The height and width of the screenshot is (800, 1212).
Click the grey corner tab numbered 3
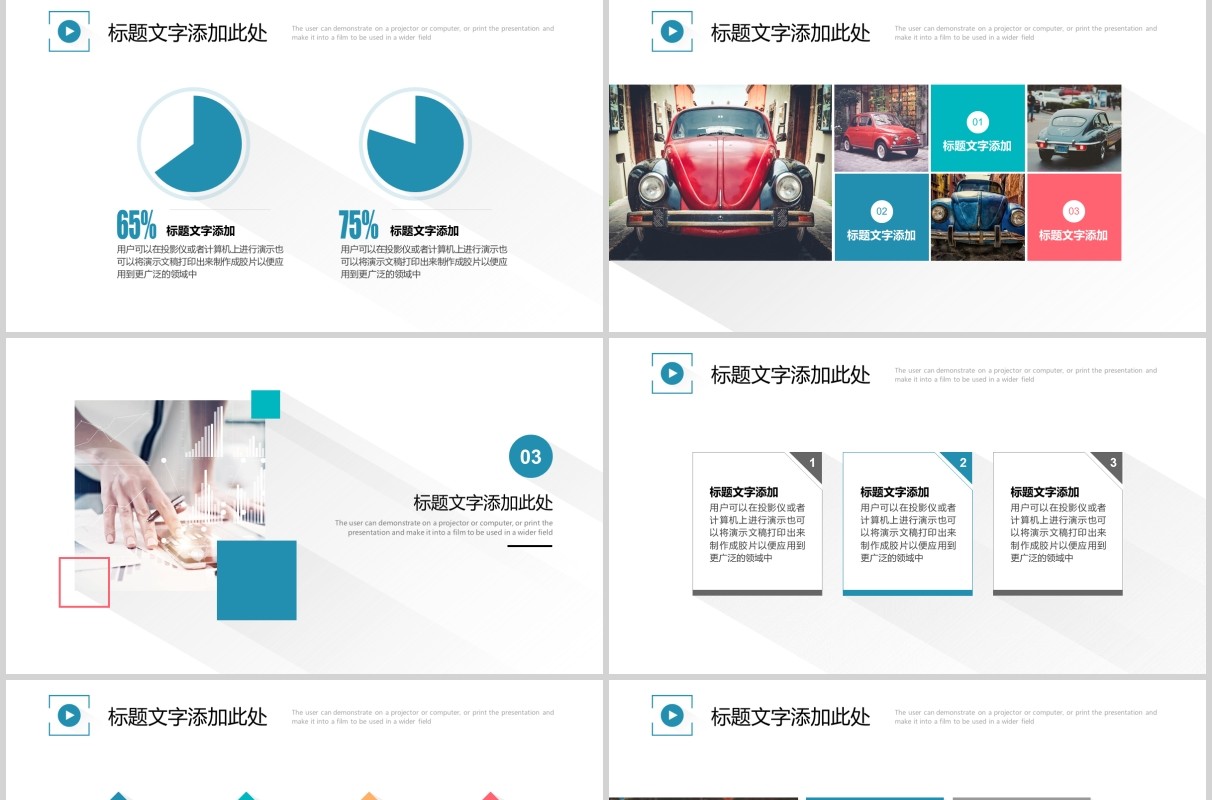point(1106,469)
